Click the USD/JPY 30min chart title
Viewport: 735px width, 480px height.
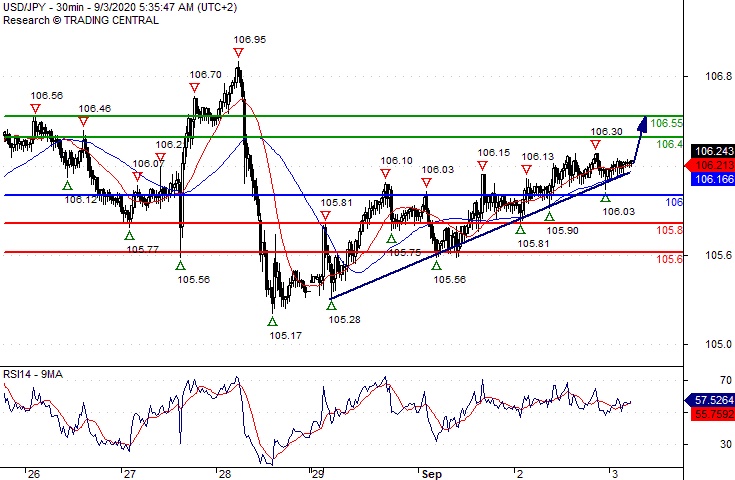[x=120, y=8]
